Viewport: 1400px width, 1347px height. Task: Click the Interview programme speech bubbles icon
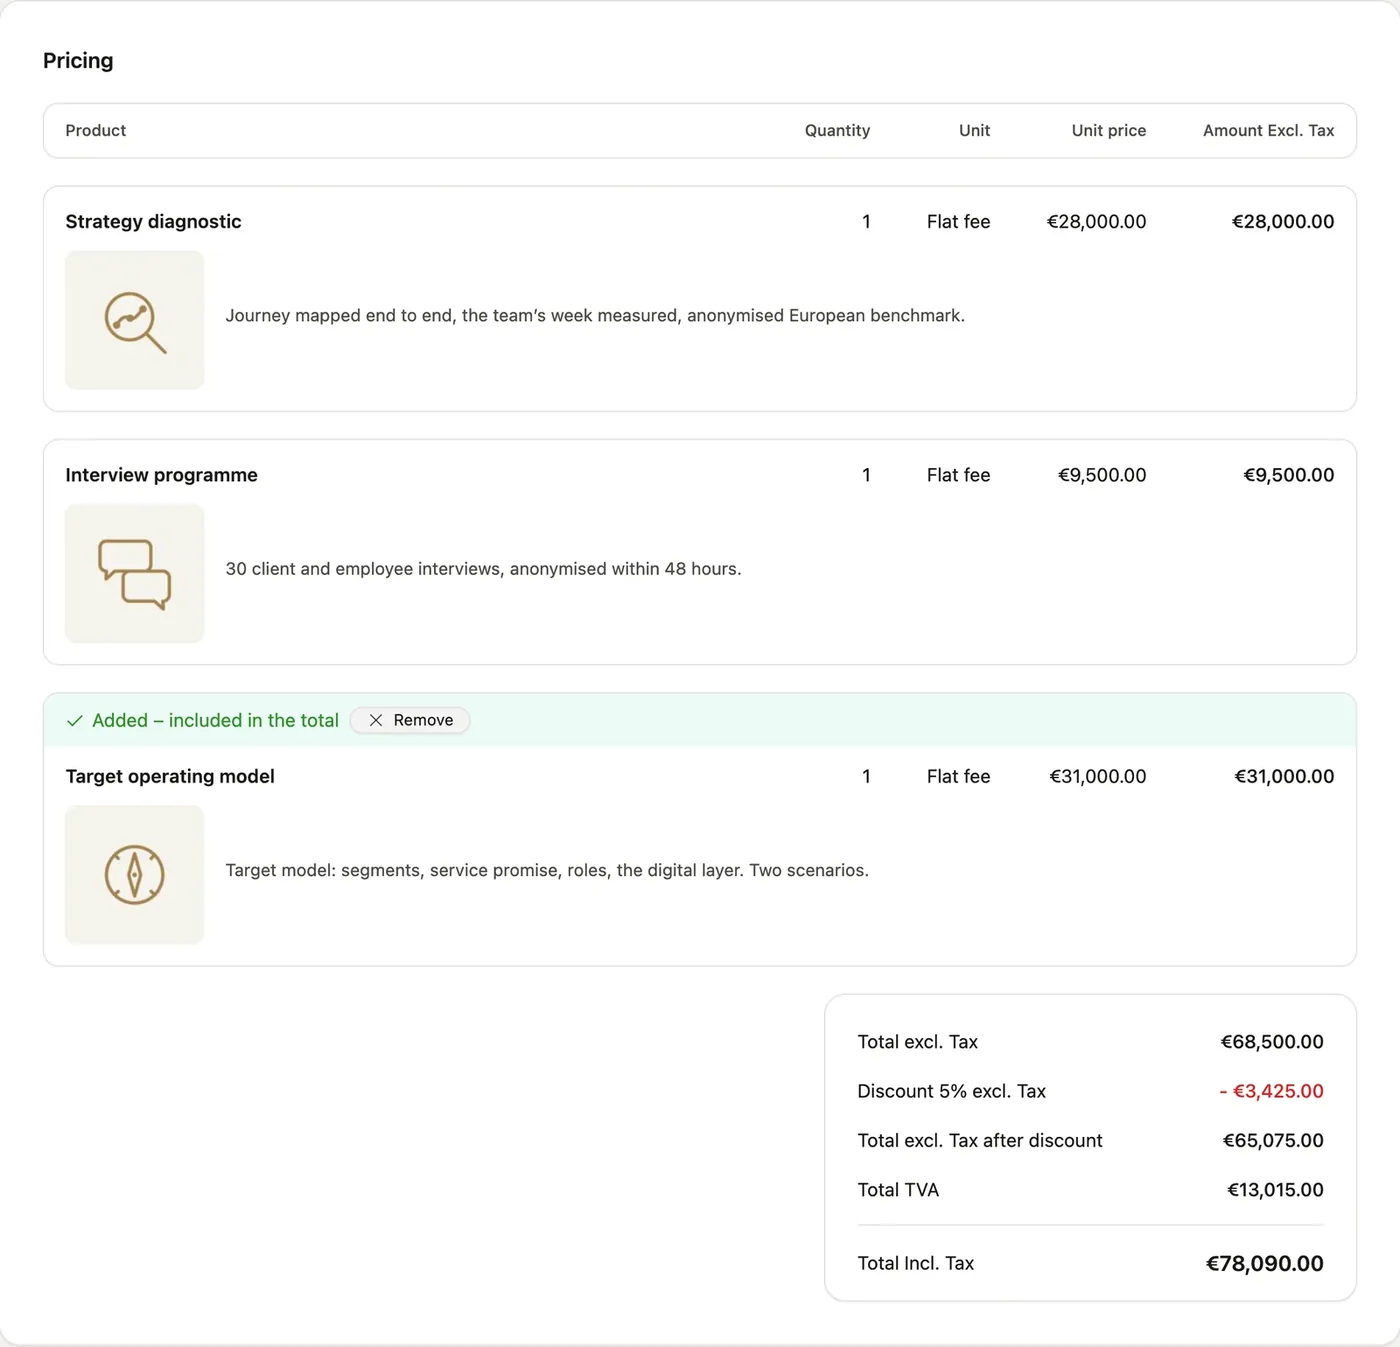coord(135,574)
